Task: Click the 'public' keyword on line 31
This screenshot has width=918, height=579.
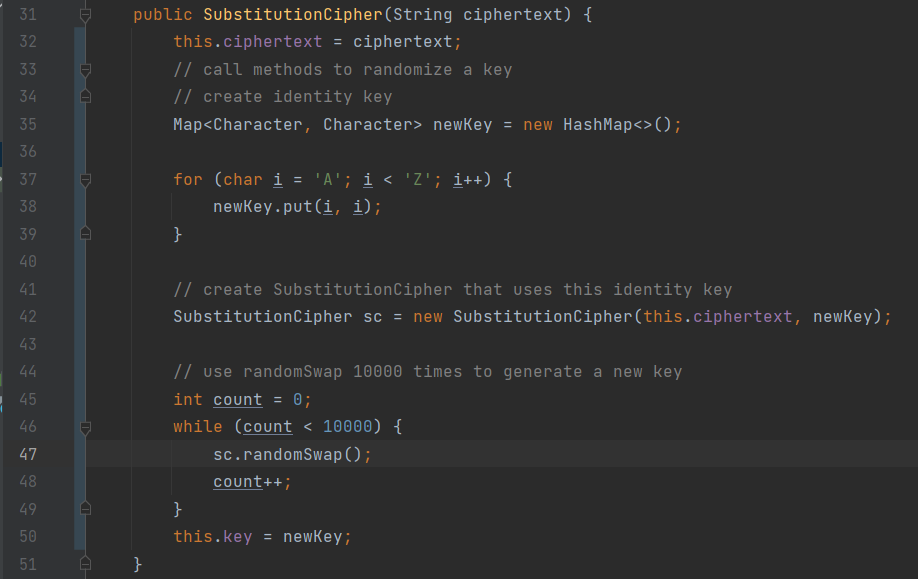Action: tap(162, 15)
